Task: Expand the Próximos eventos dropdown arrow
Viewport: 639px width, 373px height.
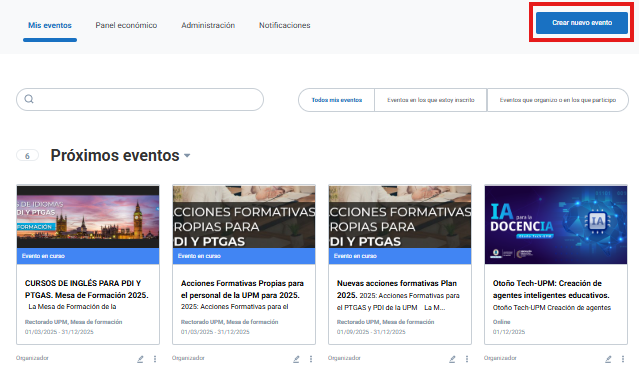Action: point(187,156)
